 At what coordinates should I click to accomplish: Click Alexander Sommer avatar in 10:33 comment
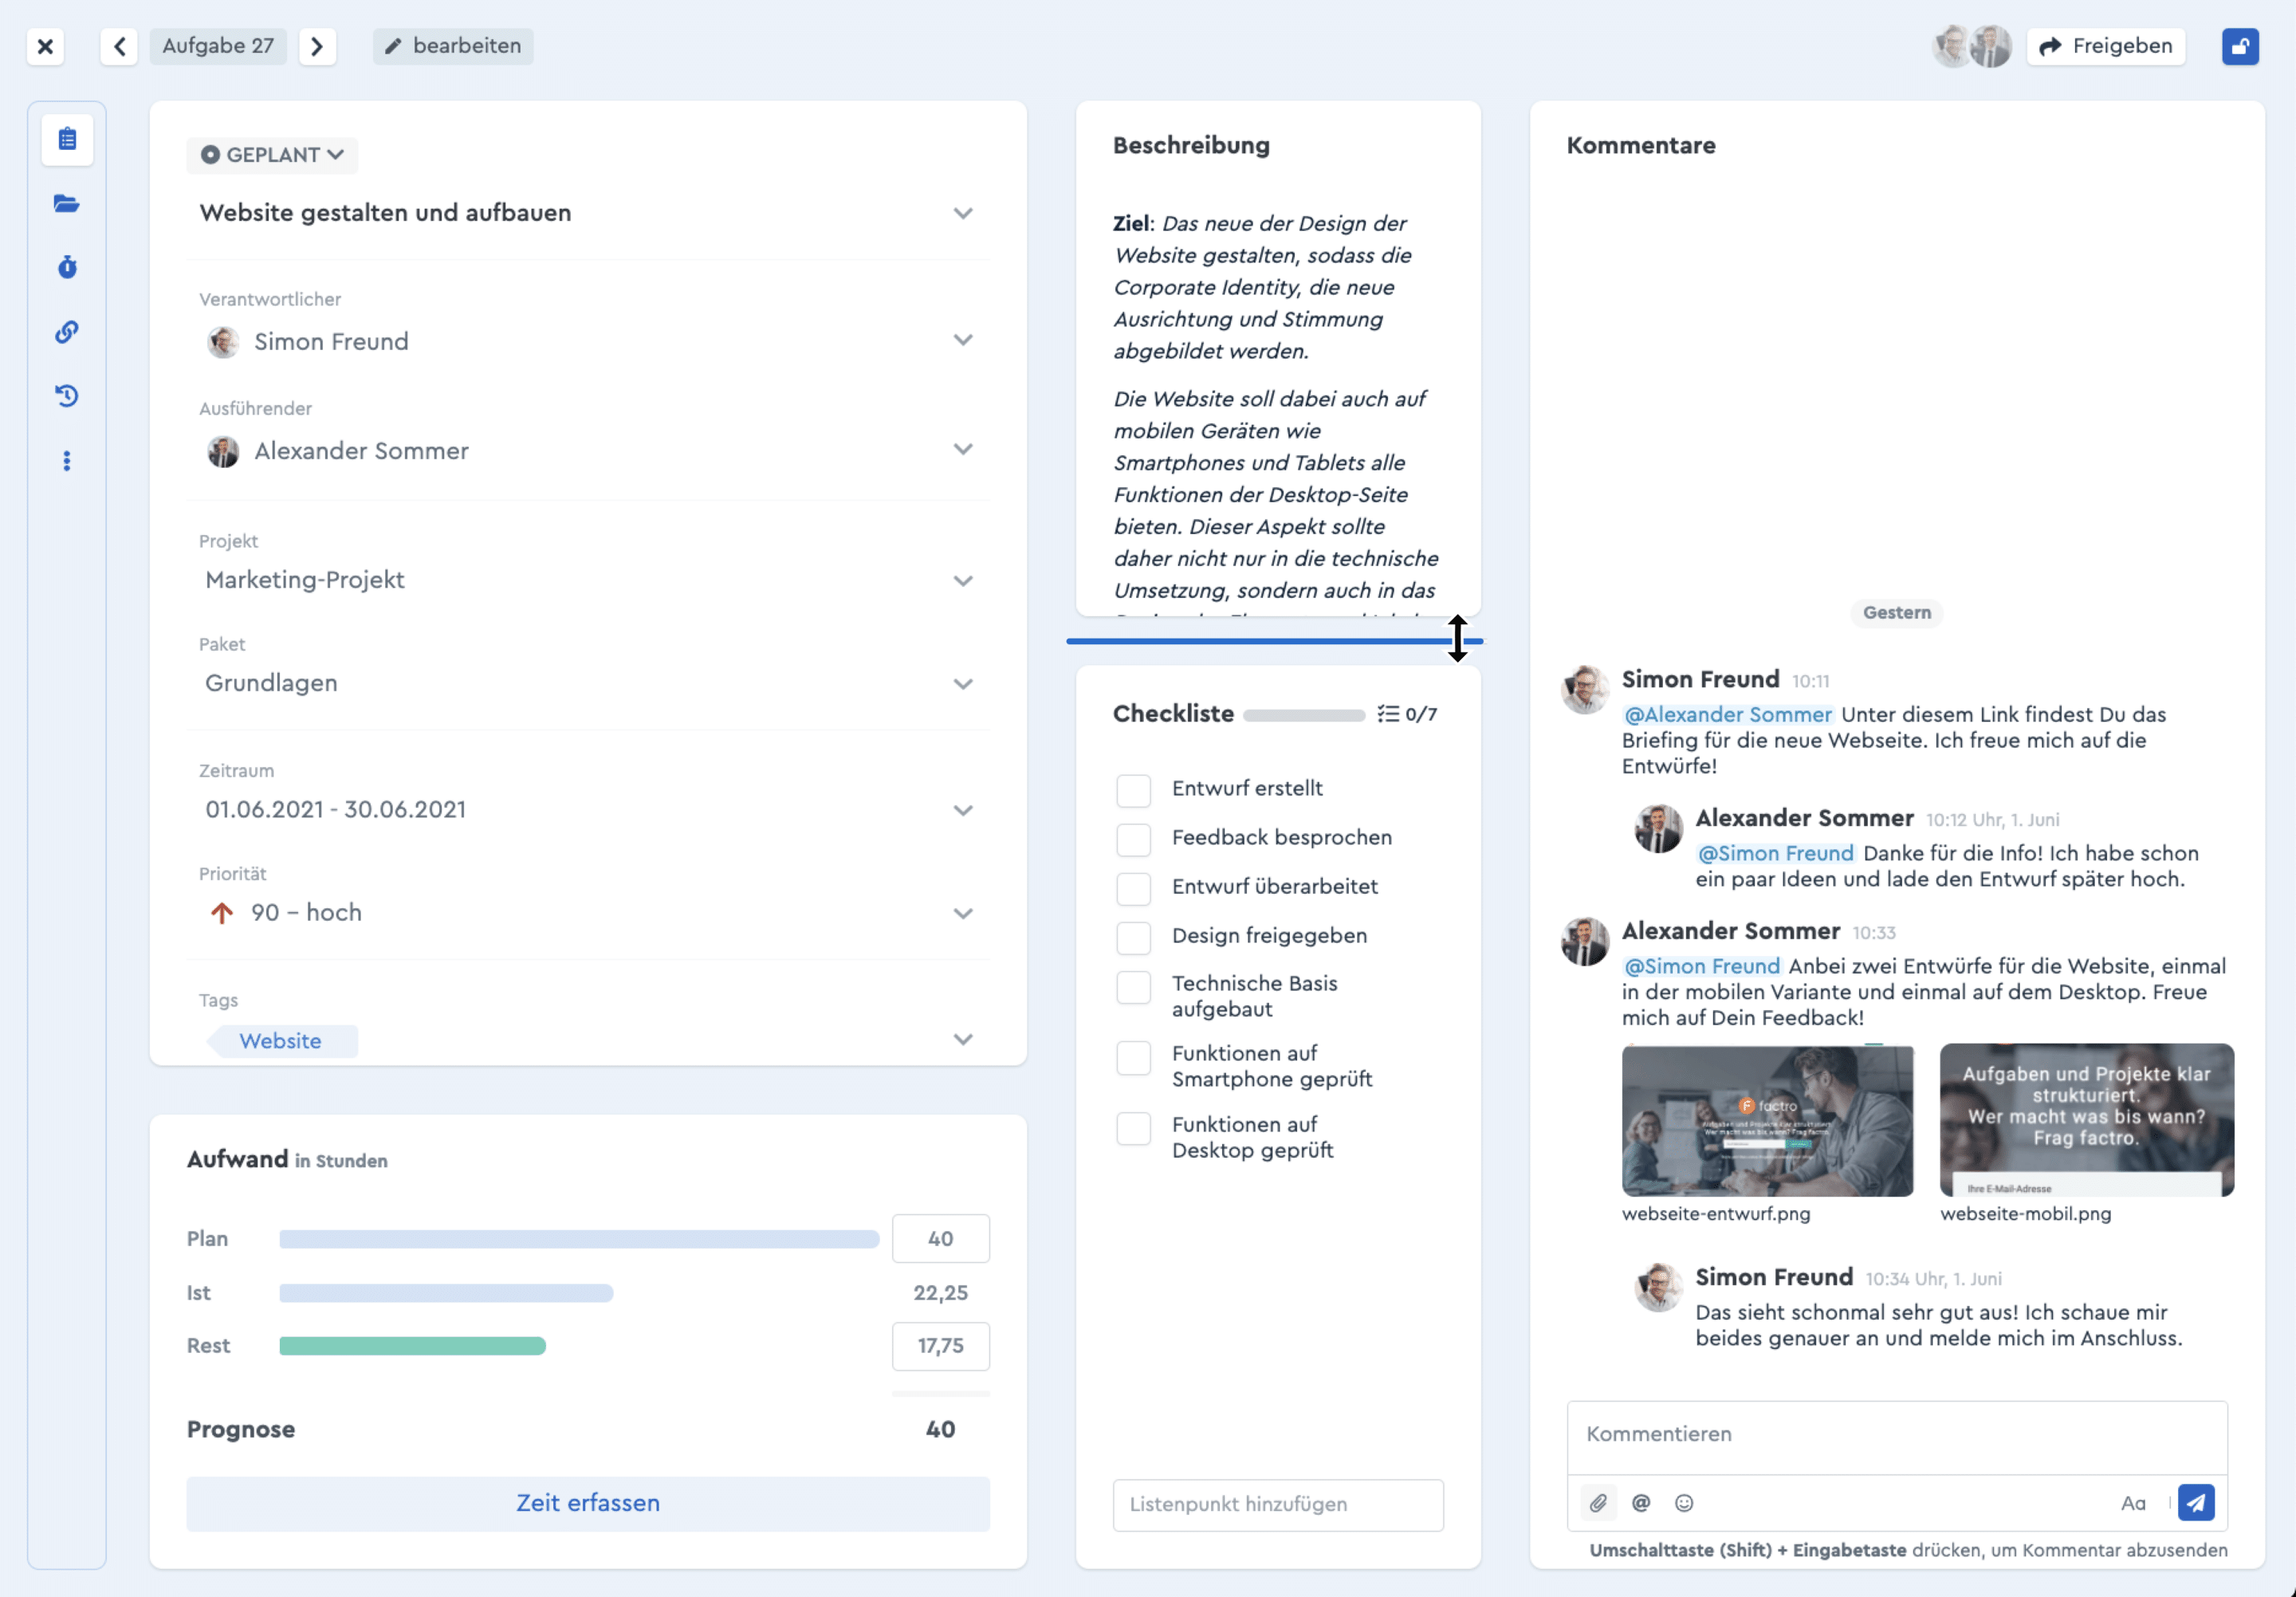tap(1584, 941)
